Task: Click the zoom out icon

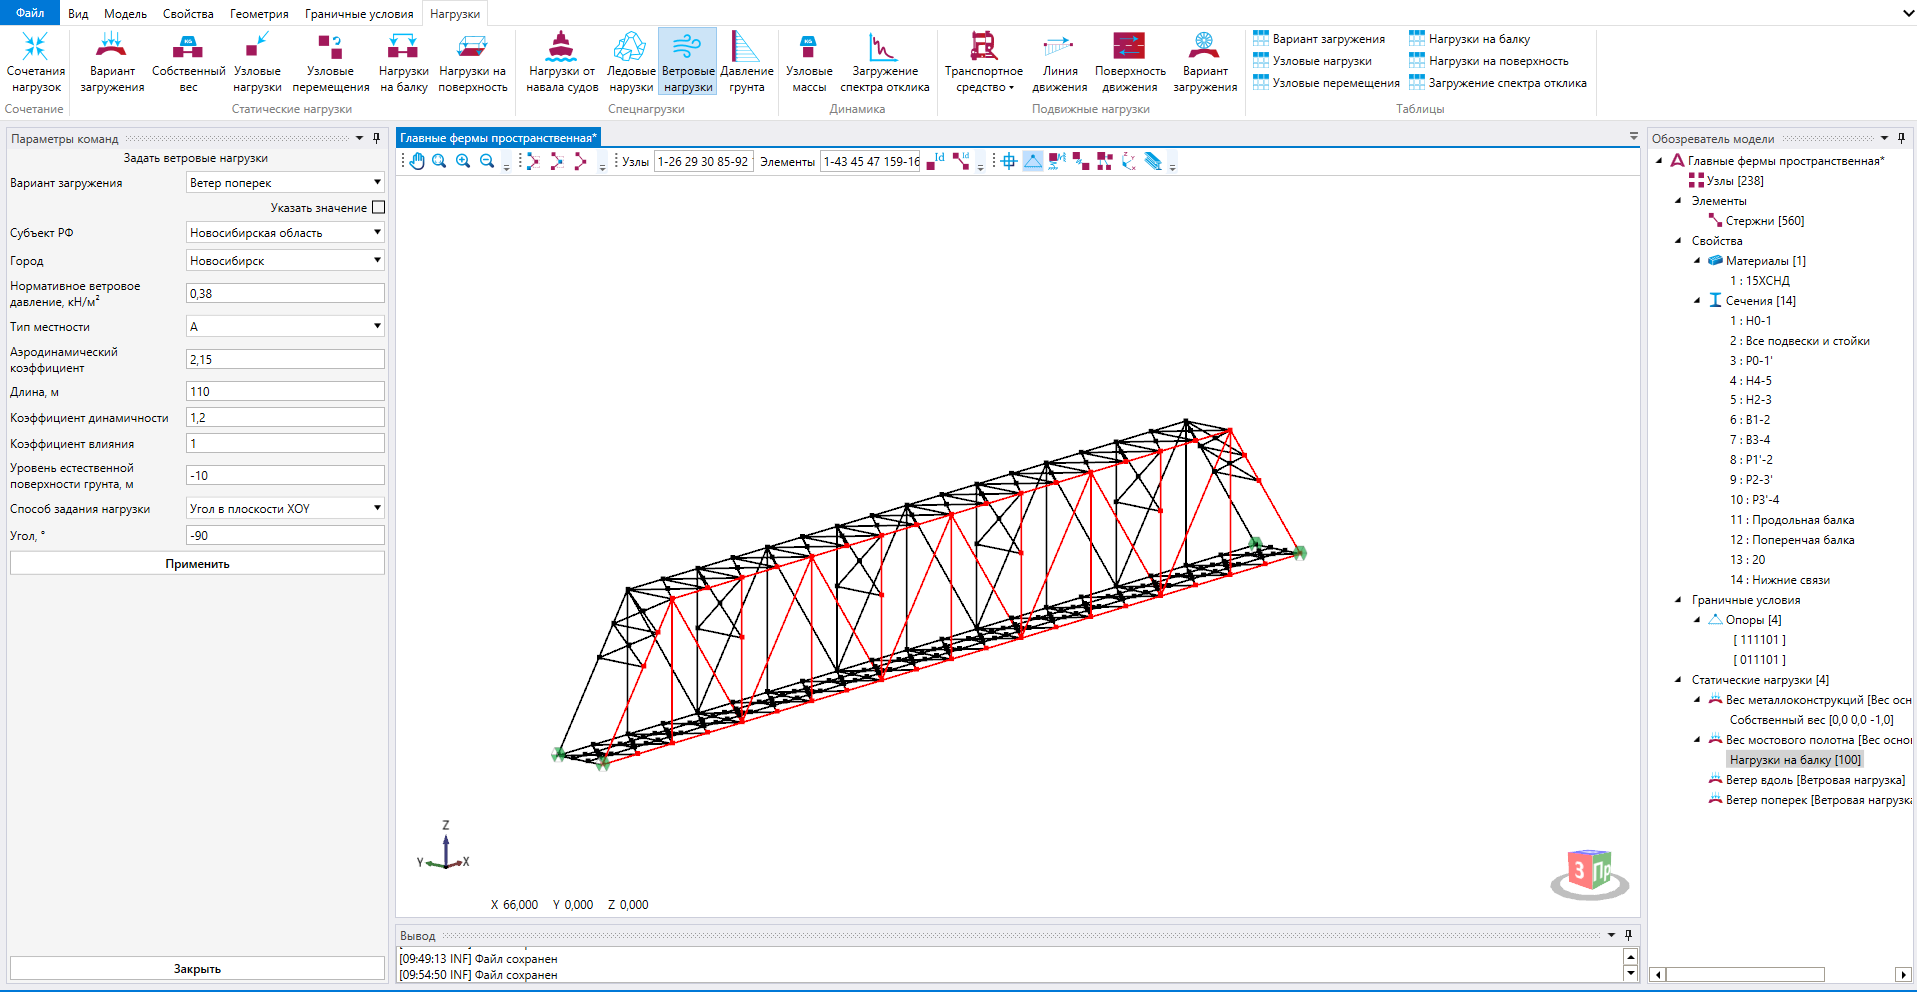Action: pos(487,161)
